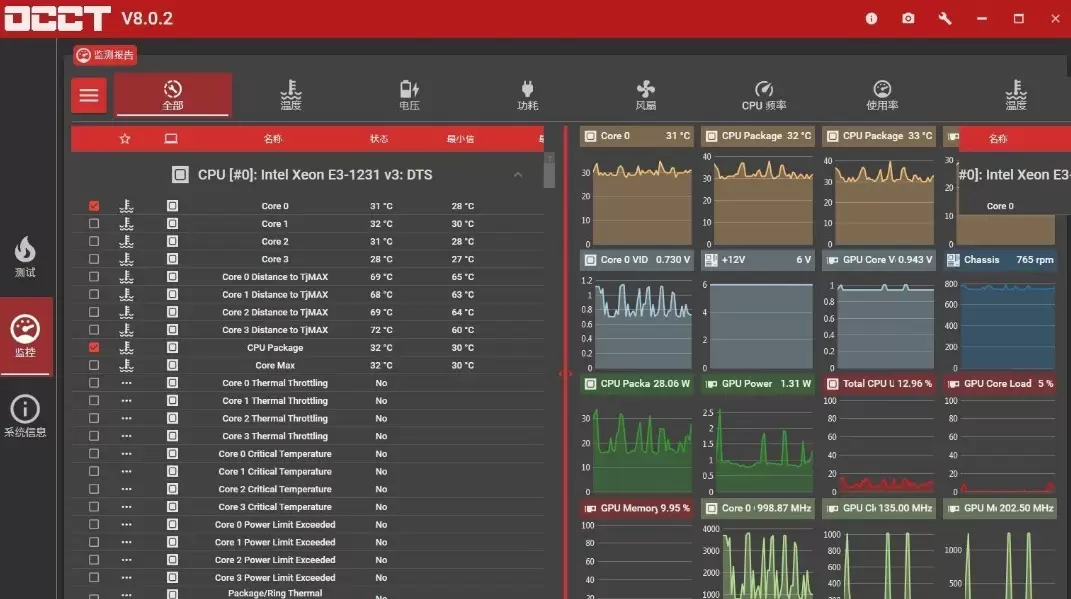Select the 电压 voltage tab
The height and width of the screenshot is (599, 1071).
pyautogui.click(x=409, y=95)
